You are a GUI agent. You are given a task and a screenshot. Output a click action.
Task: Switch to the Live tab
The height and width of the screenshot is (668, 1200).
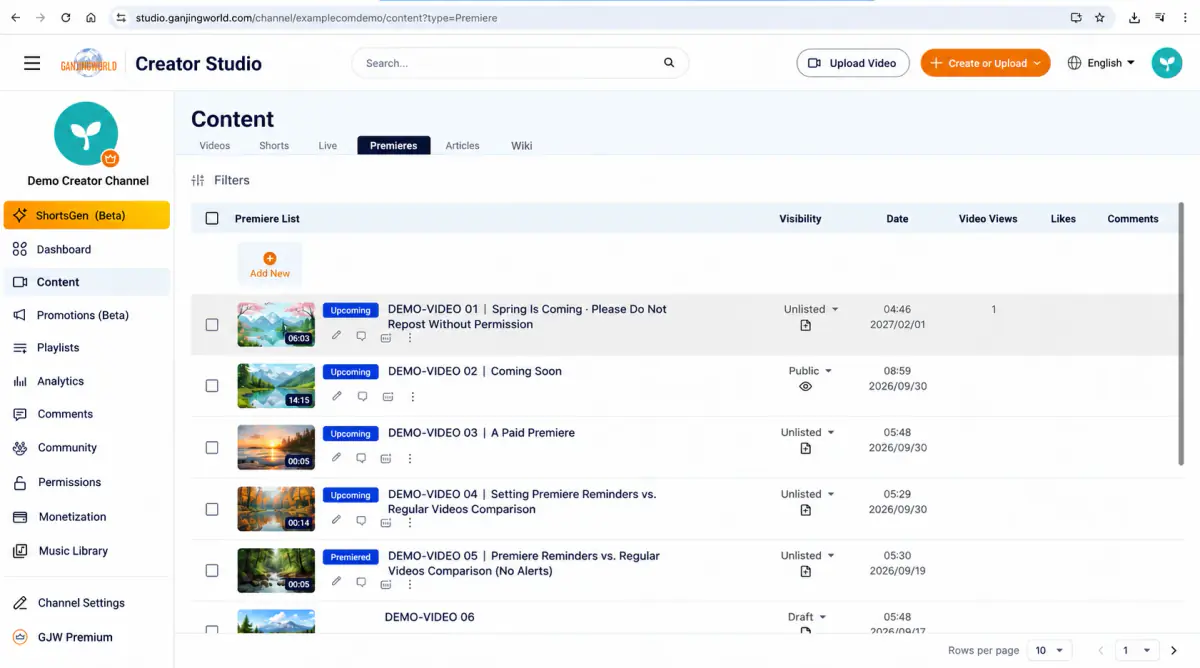coord(328,145)
